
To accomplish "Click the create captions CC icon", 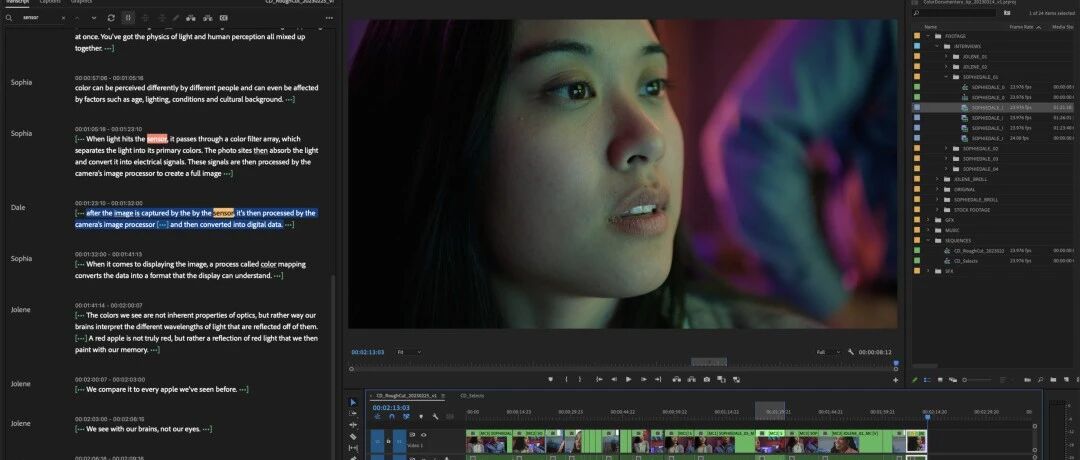I will tap(224, 18).
